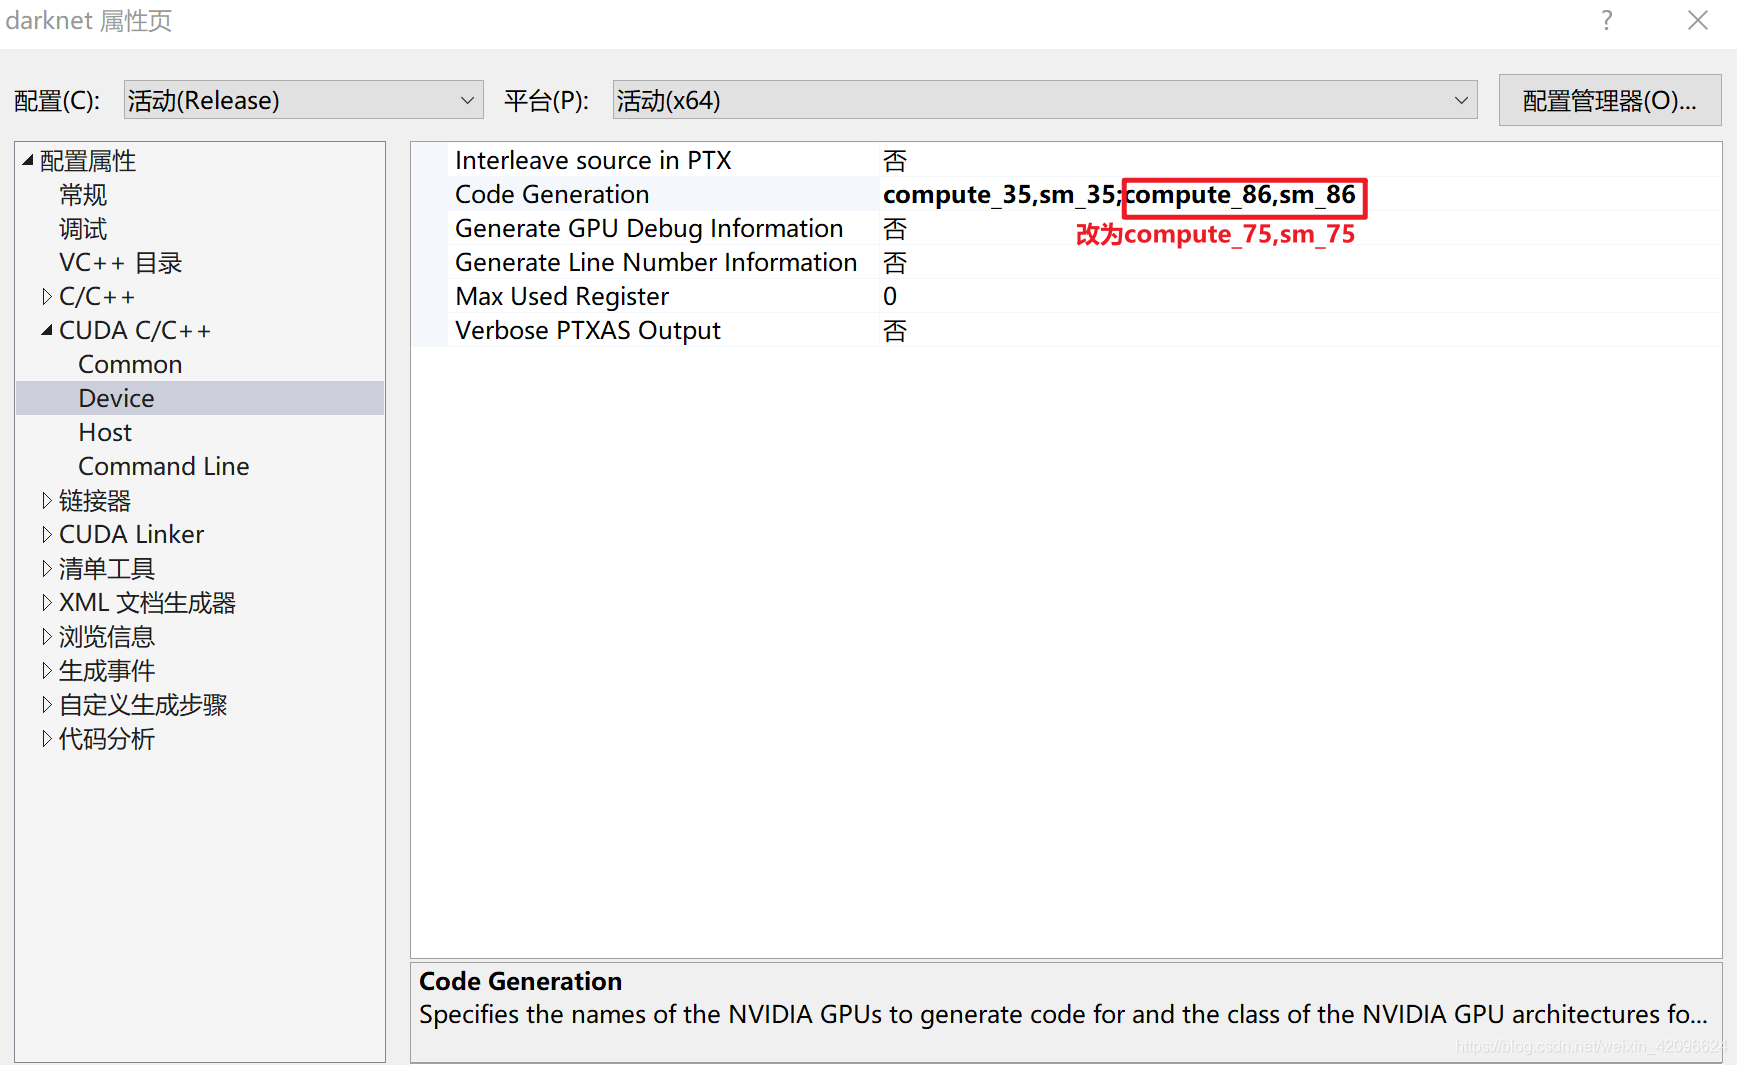Click the help question mark icon
The height and width of the screenshot is (1065, 1737).
click(1606, 21)
